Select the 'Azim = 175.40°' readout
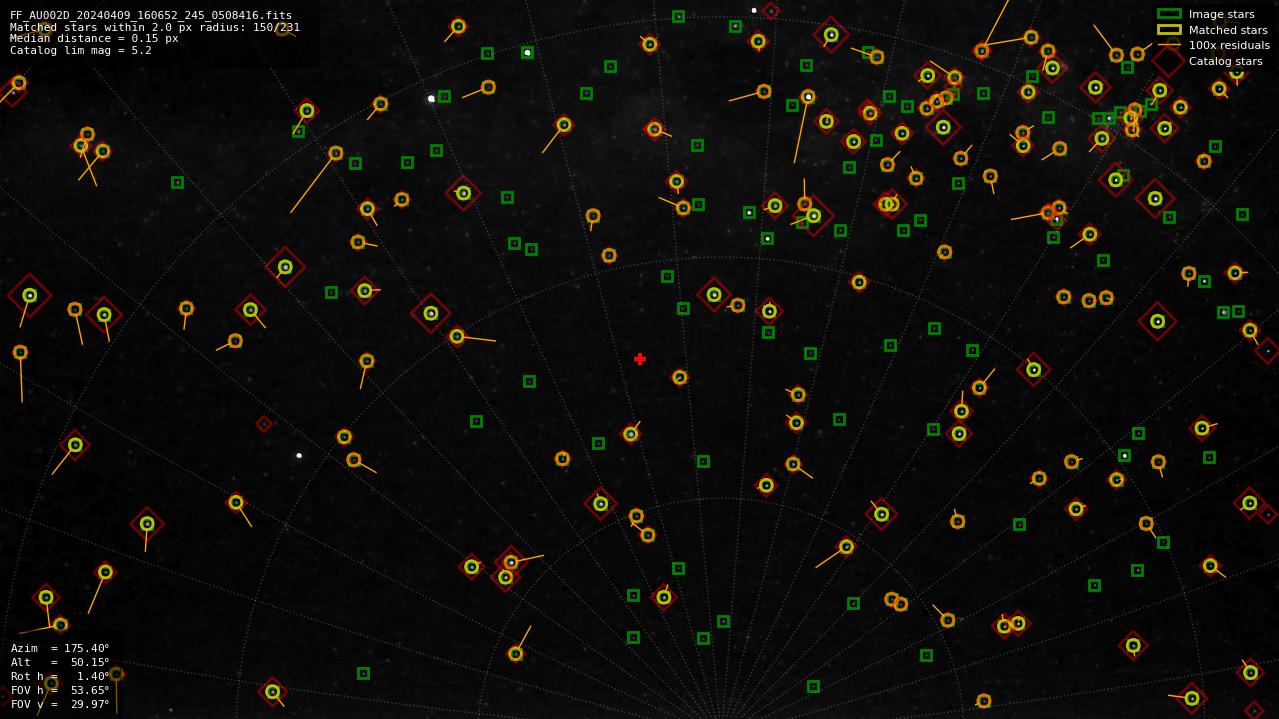The height and width of the screenshot is (719, 1279). tap(60, 648)
